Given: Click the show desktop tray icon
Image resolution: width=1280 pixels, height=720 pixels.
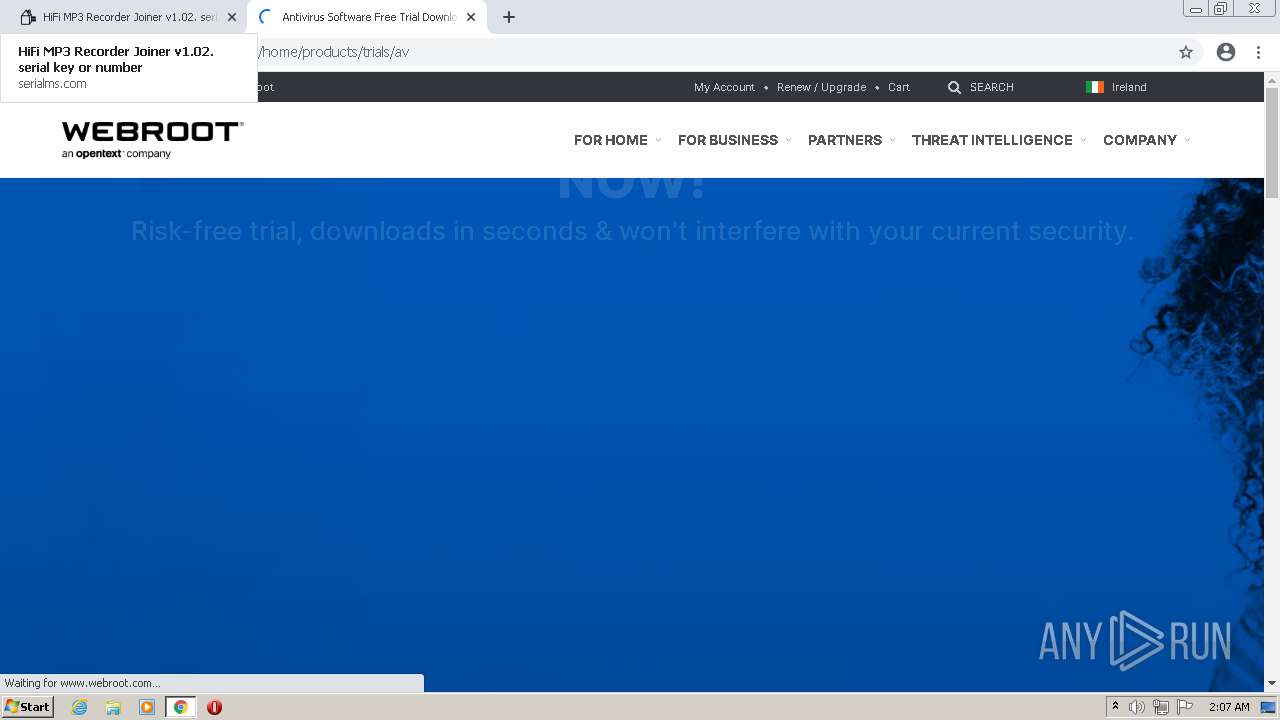Looking at the screenshot, I should [1268, 707].
